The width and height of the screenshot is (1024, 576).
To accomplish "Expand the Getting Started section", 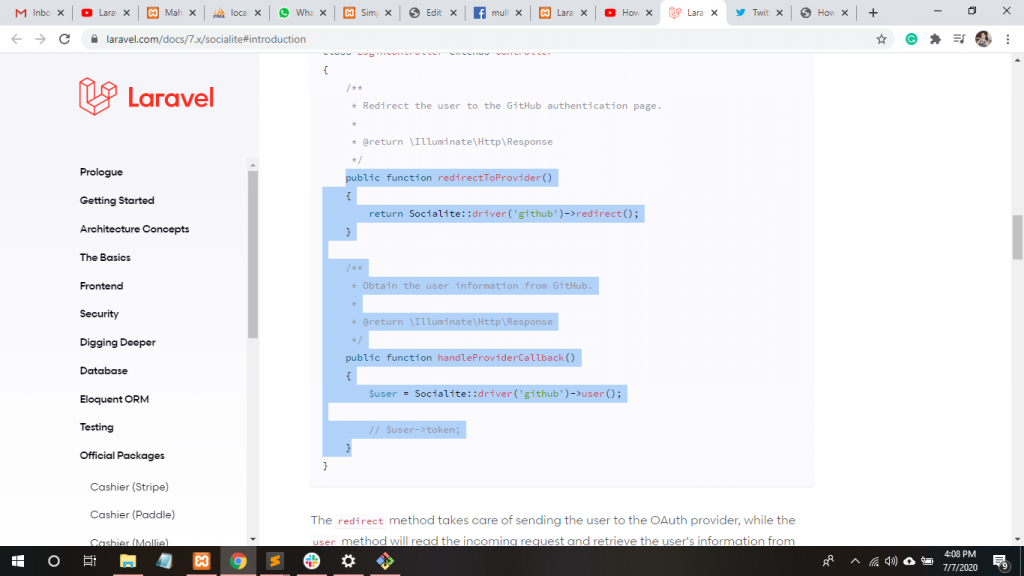I will 117,200.
